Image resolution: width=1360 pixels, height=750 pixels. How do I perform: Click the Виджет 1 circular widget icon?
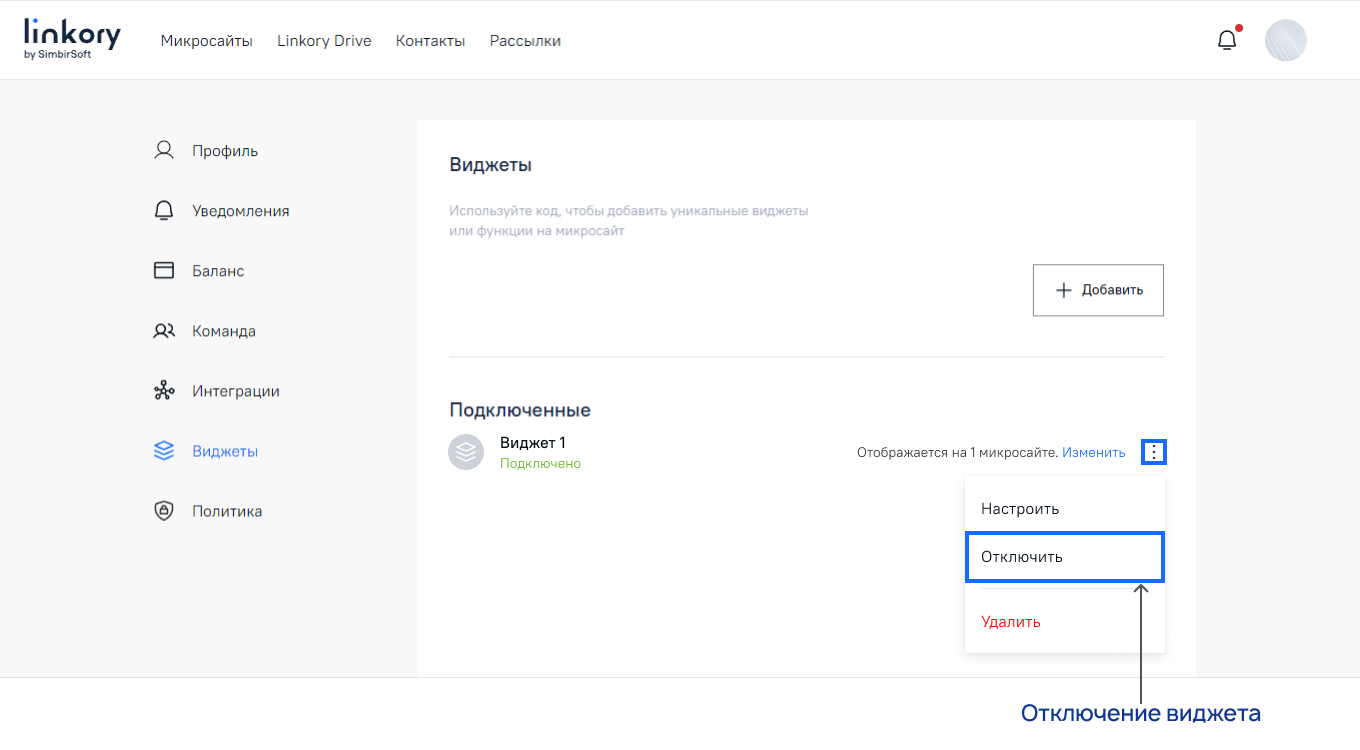466,451
